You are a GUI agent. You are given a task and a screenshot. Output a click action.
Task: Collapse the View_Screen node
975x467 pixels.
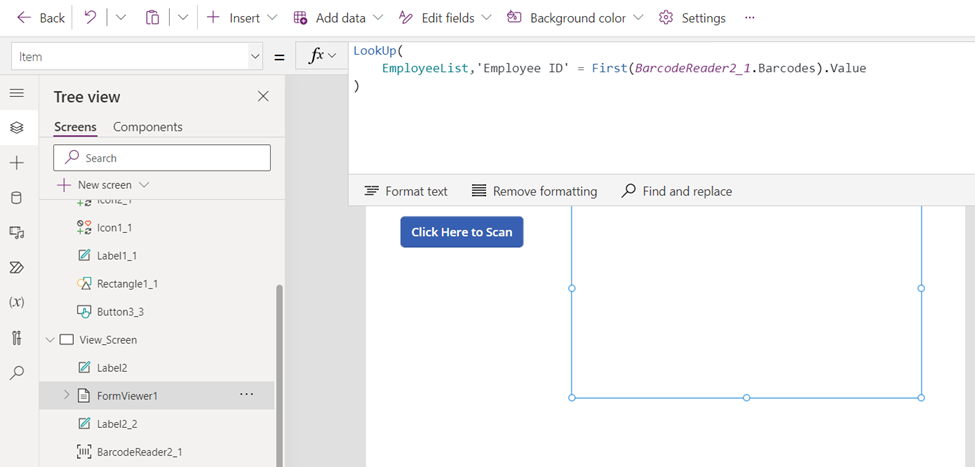(49, 340)
